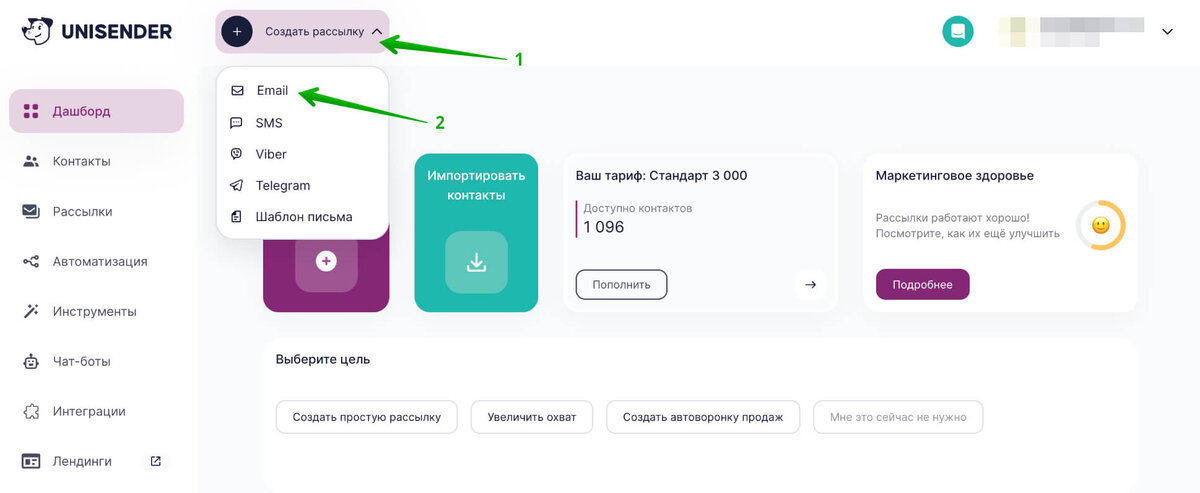Click the Unisender dog logo icon
Viewport: 1200px width, 493px height.
click(x=37, y=30)
